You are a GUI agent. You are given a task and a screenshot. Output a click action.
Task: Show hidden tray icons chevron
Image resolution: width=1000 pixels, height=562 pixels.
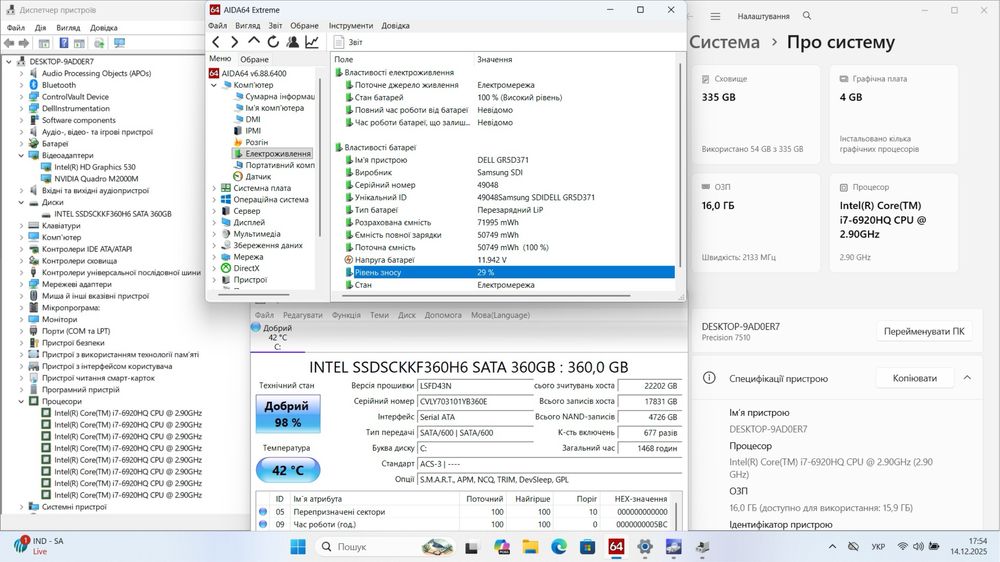832,547
